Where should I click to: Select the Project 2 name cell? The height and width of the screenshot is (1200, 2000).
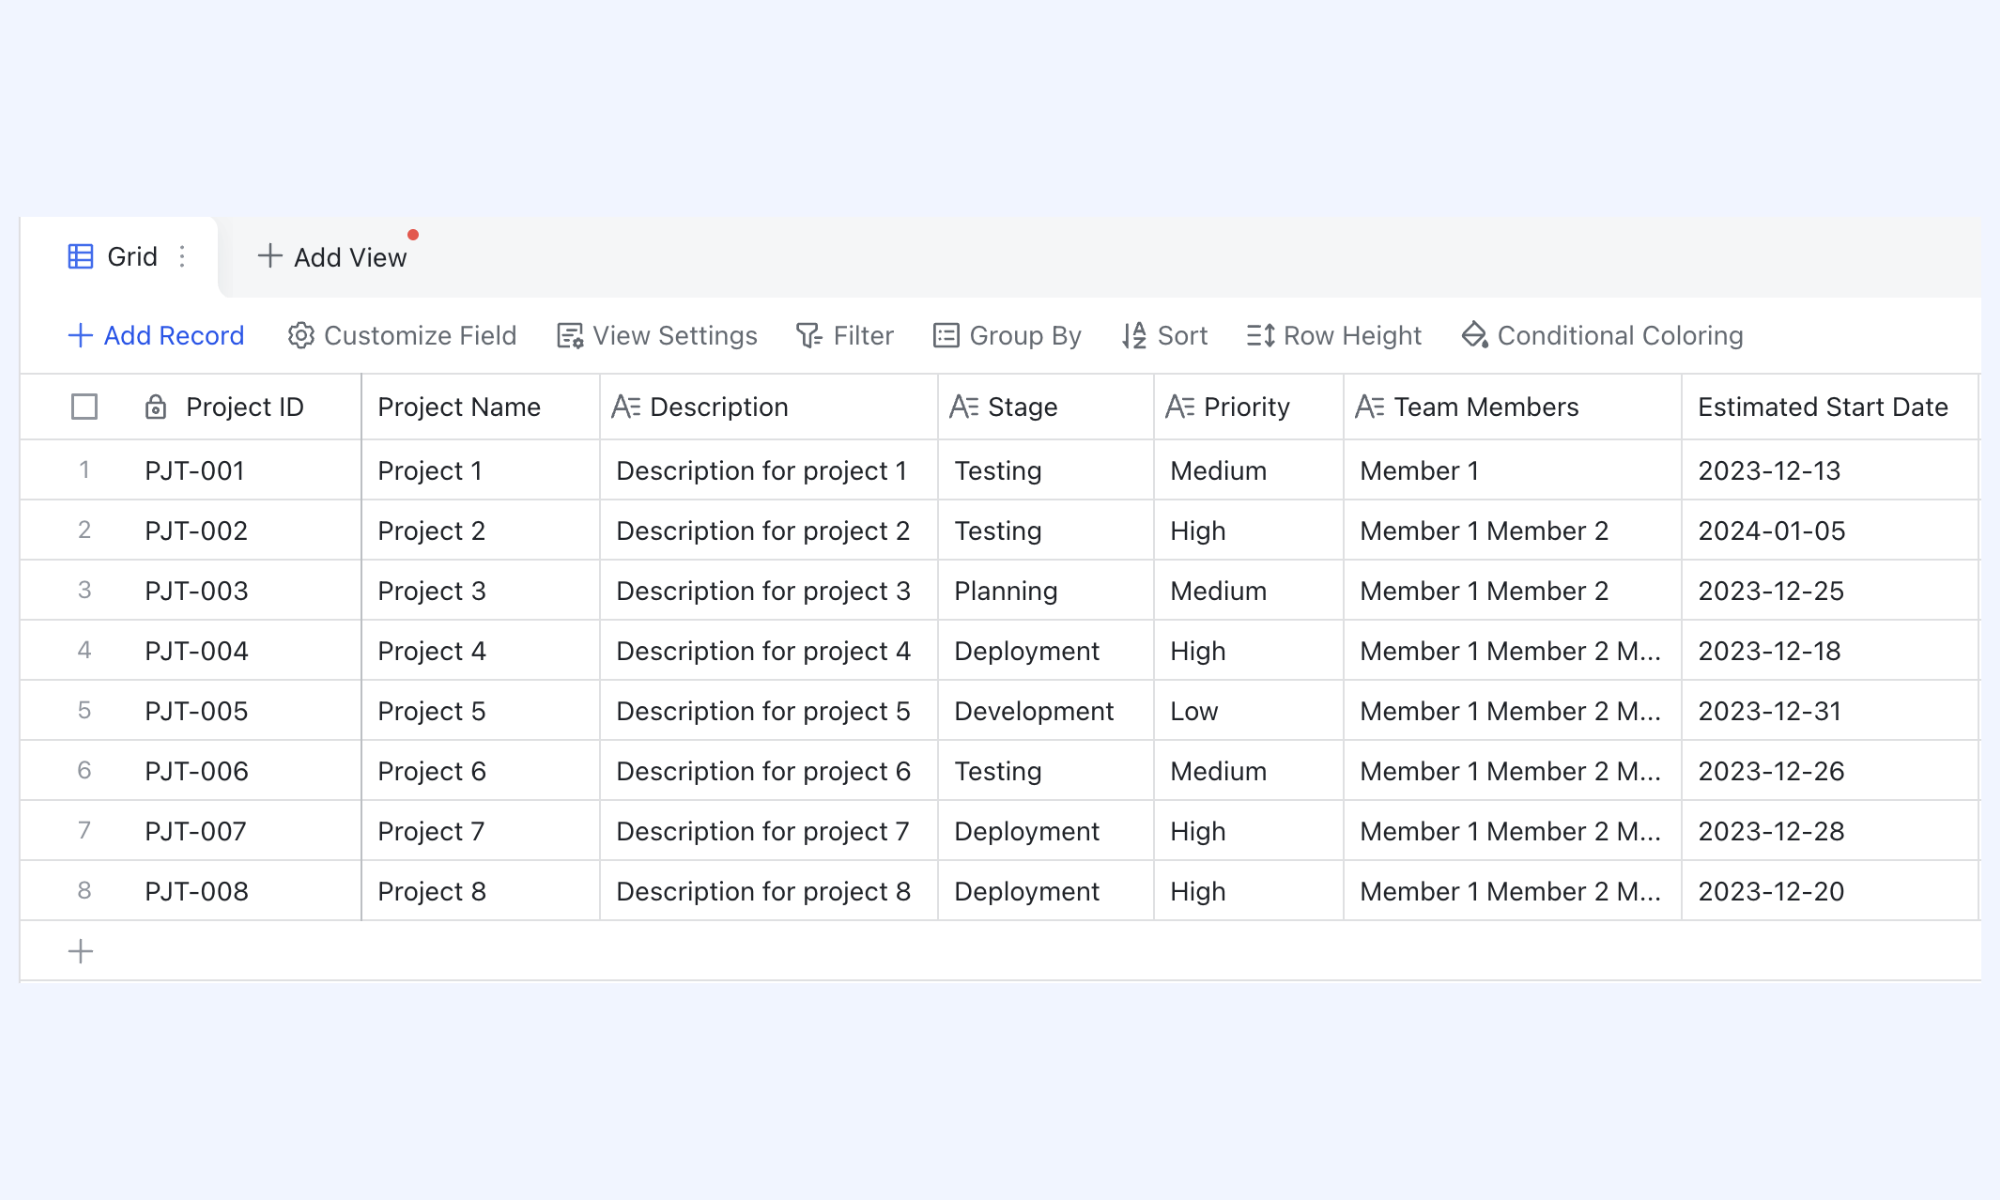click(480, 531)
